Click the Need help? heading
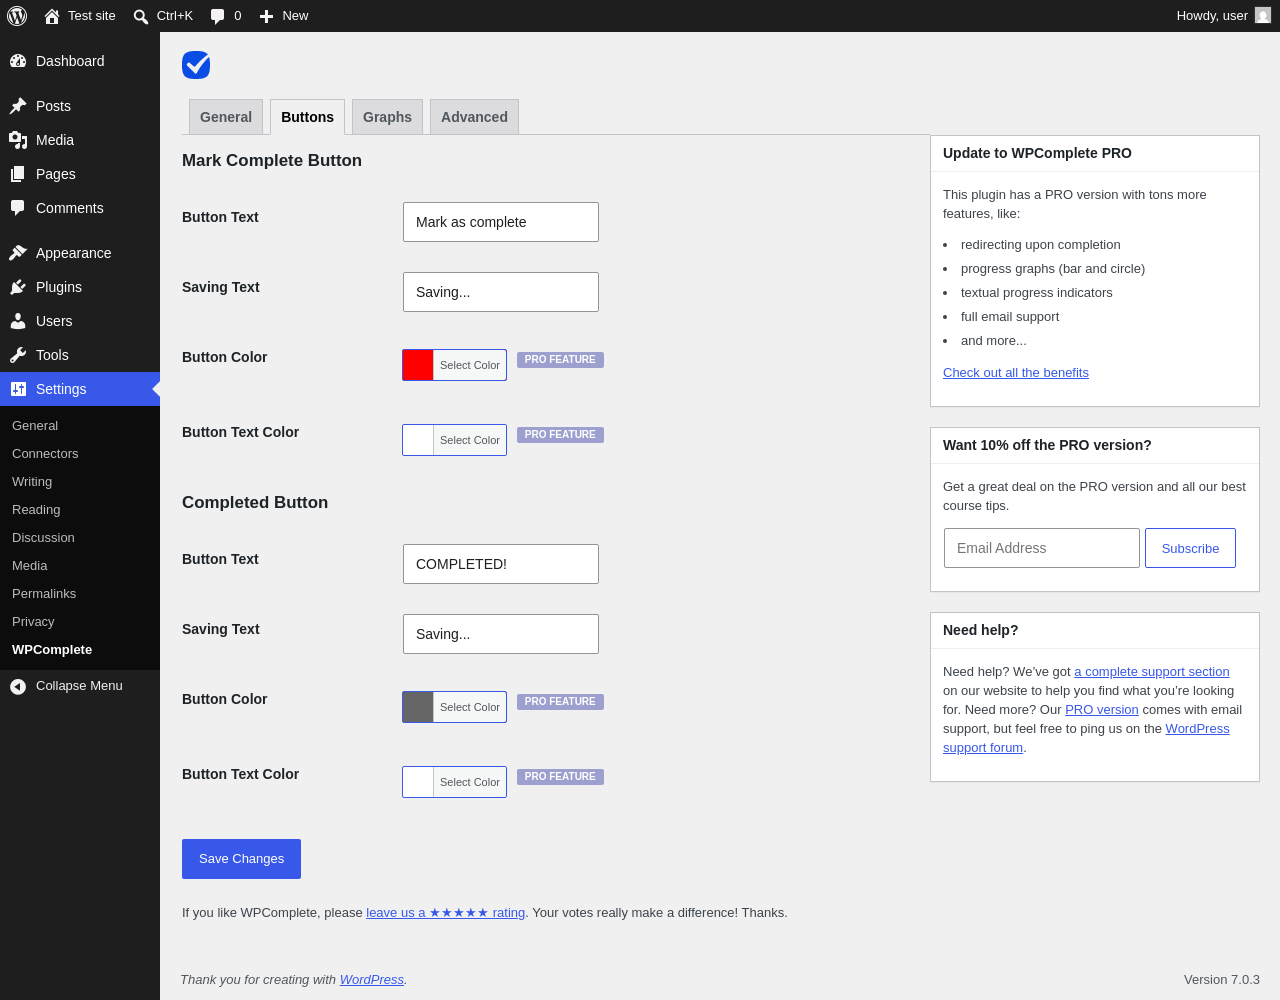The image size is (1280, 1000). (x=980, y=630)
